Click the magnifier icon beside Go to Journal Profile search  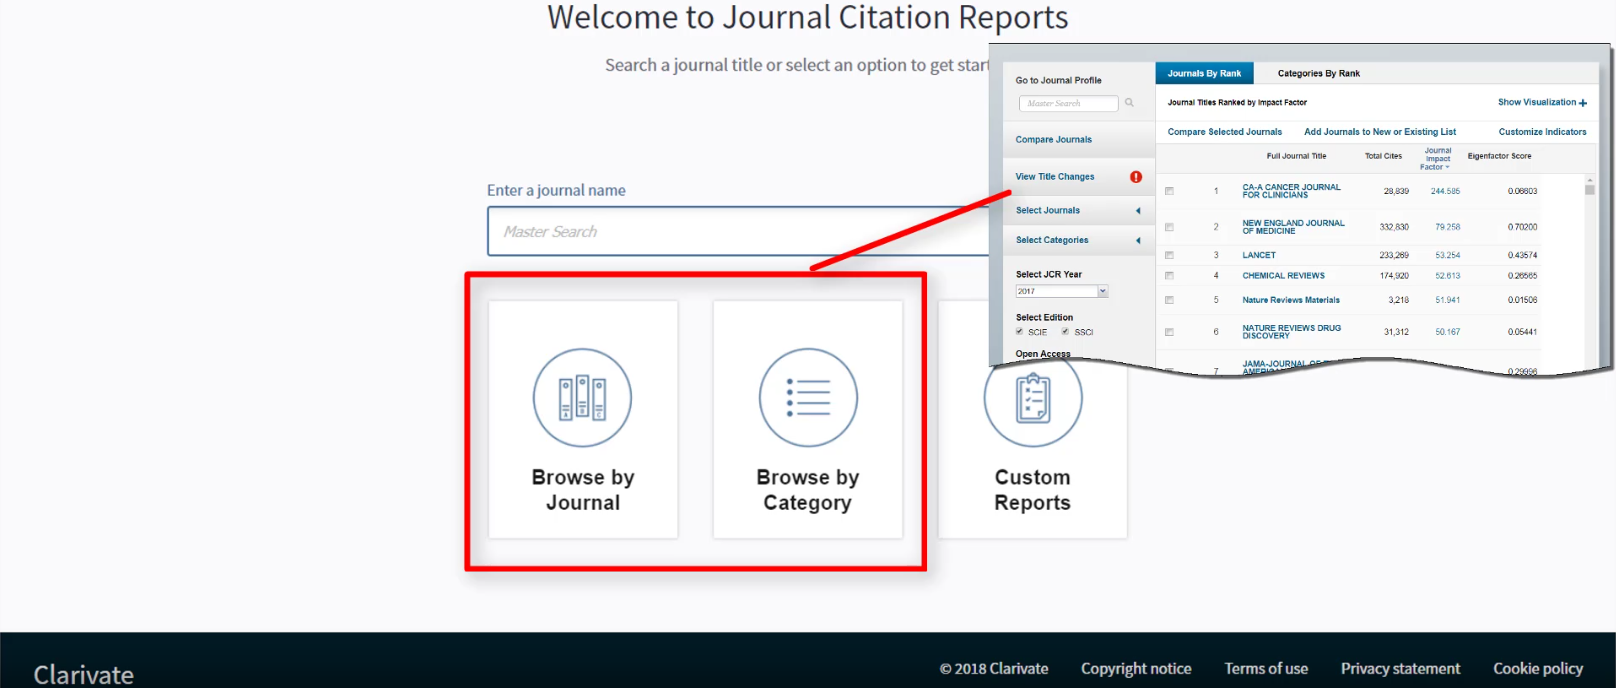click(1129, 103)
